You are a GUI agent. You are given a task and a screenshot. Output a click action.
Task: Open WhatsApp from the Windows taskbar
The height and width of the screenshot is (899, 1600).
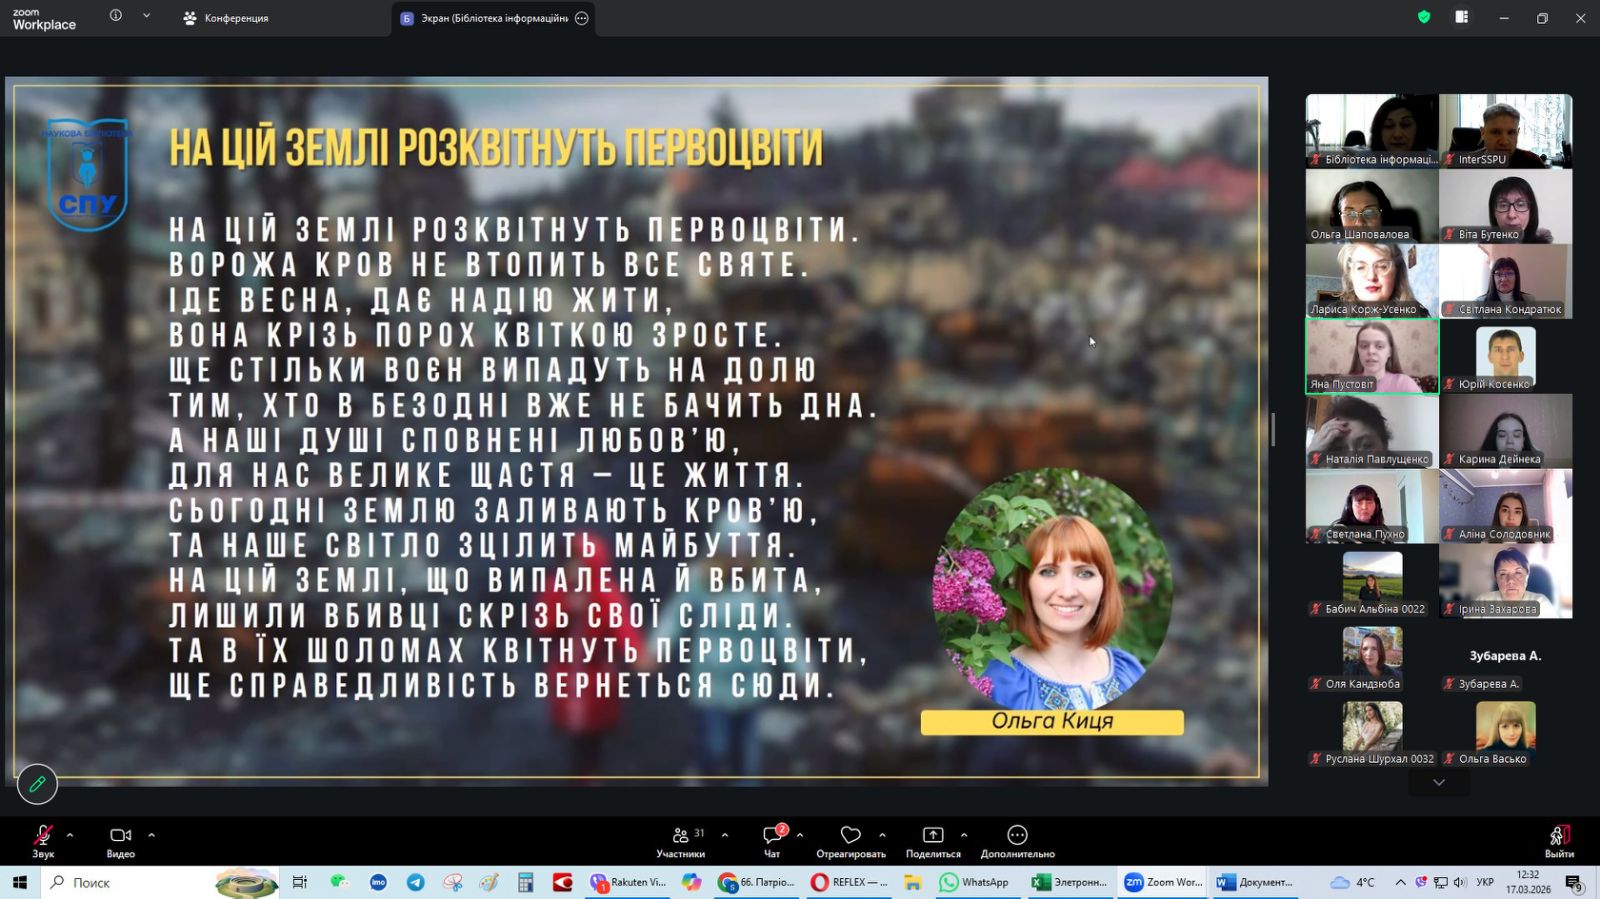[974, 882]
